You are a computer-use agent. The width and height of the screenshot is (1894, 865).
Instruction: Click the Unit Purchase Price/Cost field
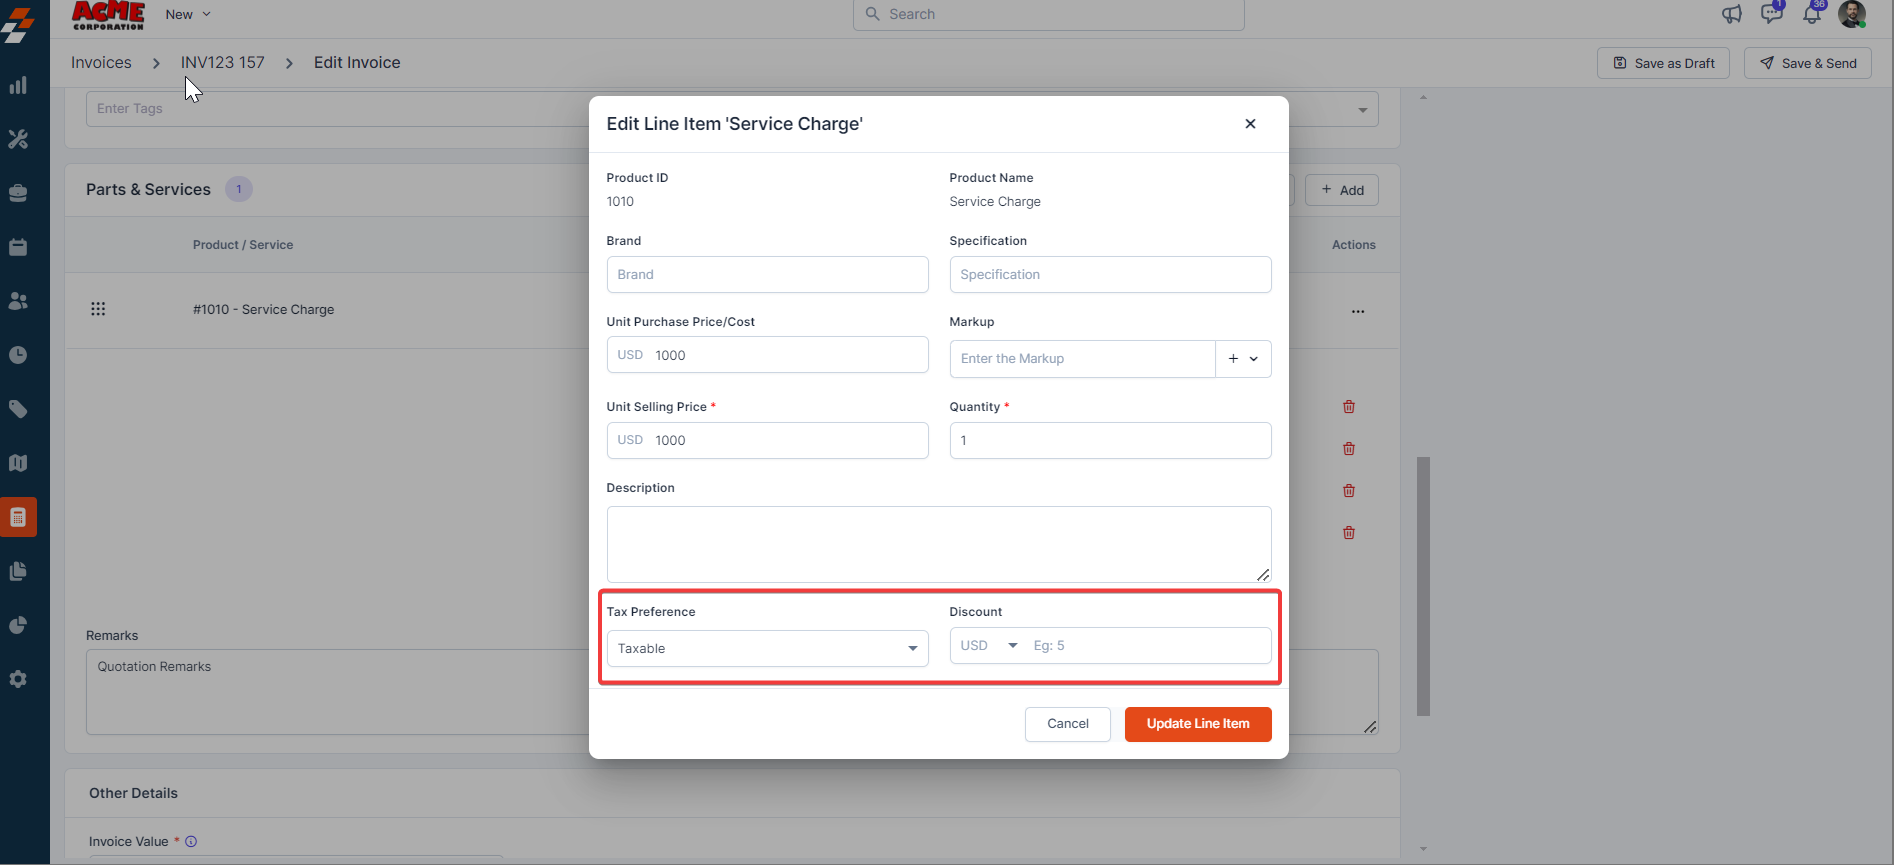click(x=767, y=355)
